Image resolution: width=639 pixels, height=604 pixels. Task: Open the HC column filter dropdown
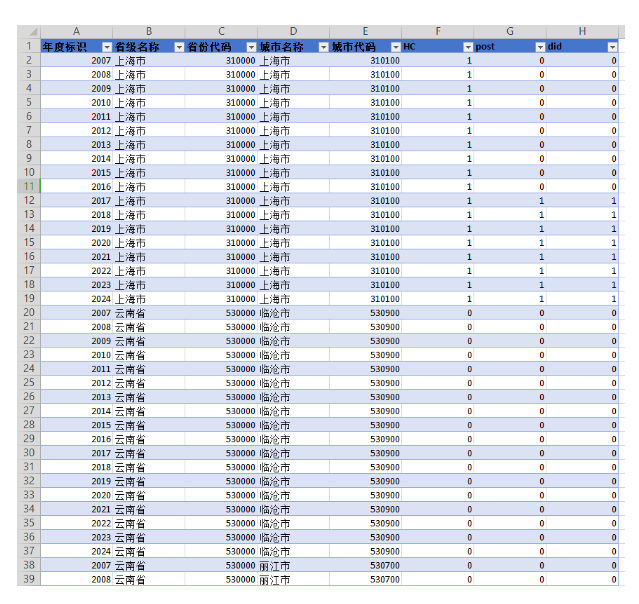468,47
